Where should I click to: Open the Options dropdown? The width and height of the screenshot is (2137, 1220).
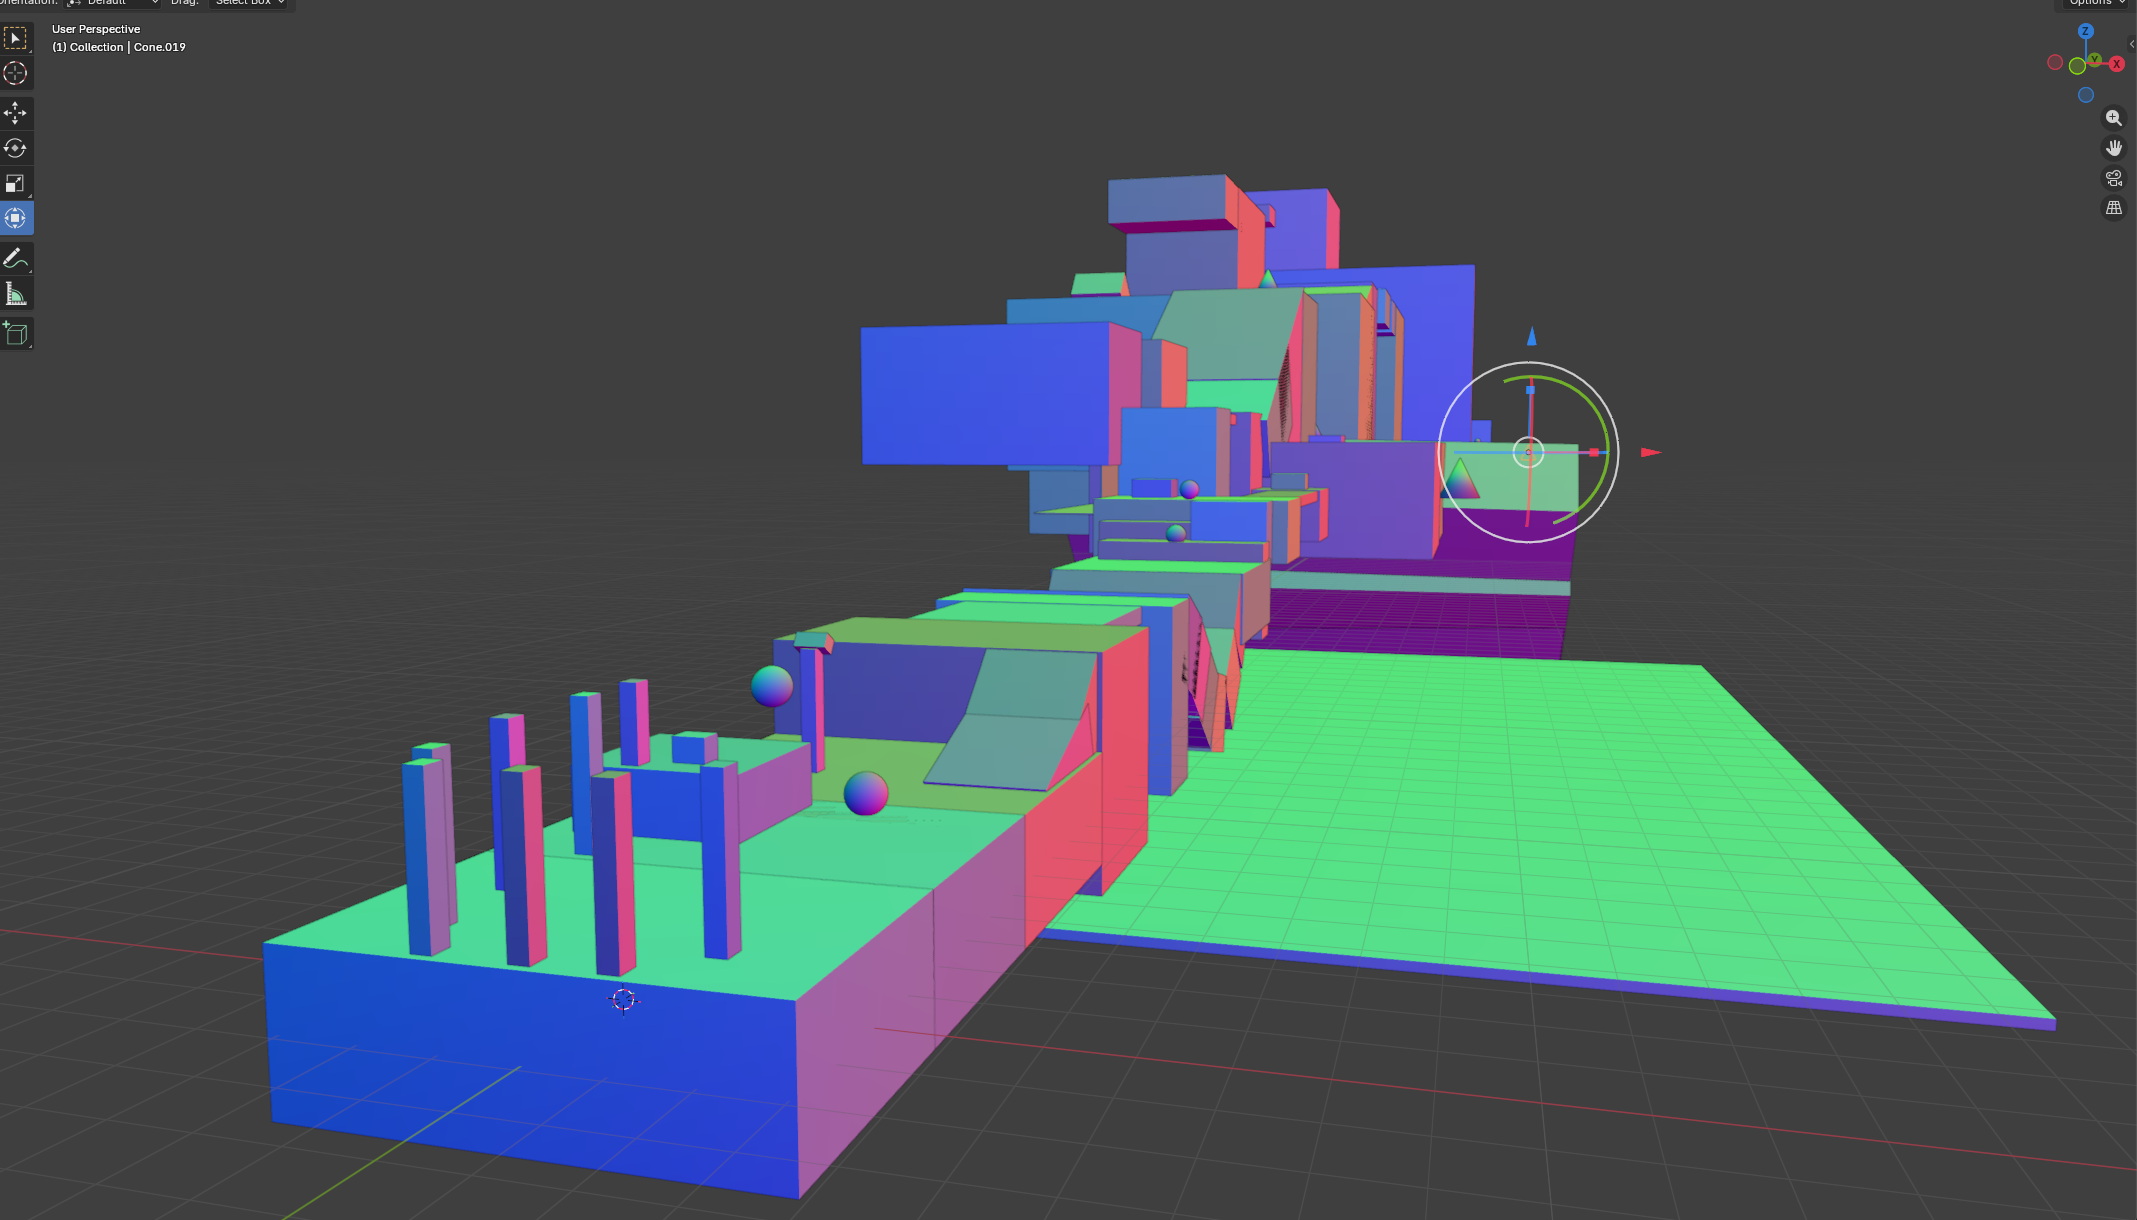click(2095, 3)
